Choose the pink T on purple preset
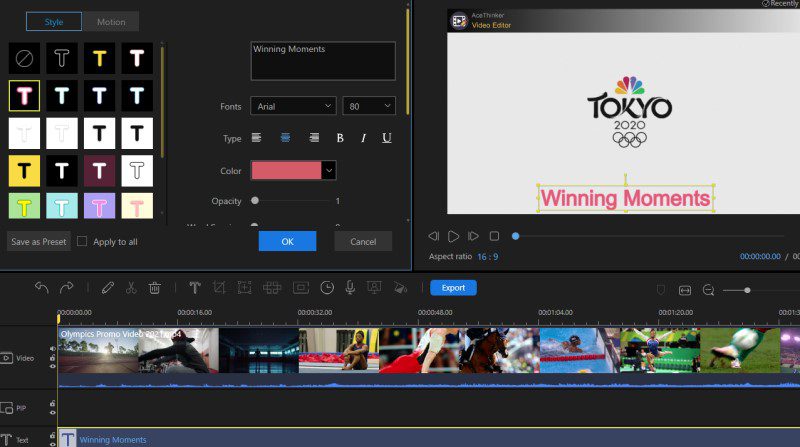The height and width of the screenshot is (447, 800). click(99, 206)
